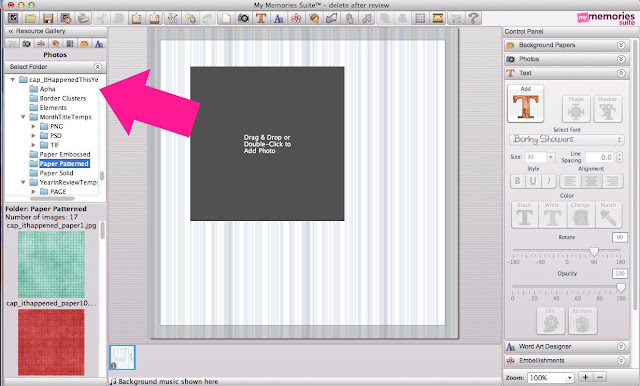Toggle Italic style button
This screenshot has height=386, width=640.
pyautogui.click(x=549, y=181)
